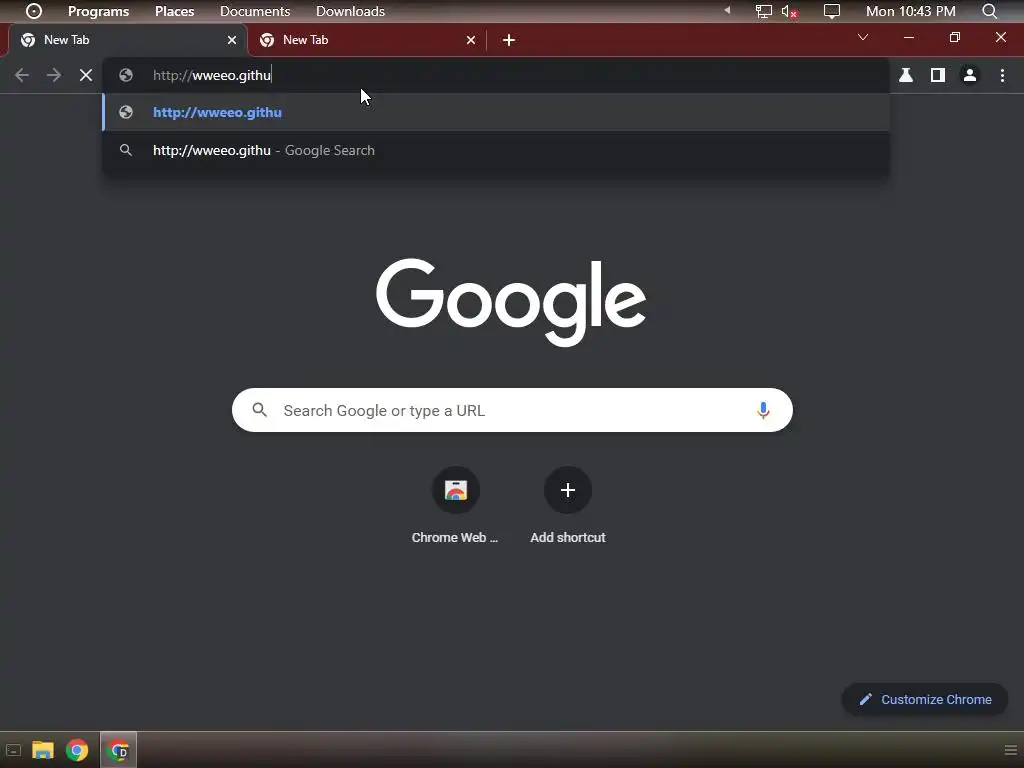The image size is (1024, 768).
Task: Open Customize Chrome
Action: [x=925, y=699]
